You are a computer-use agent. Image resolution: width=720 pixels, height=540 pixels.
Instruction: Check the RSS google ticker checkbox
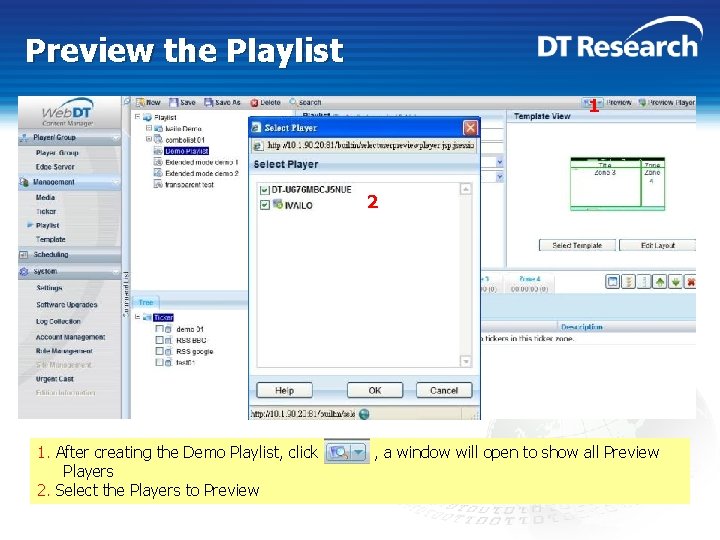tap(159, 351)
